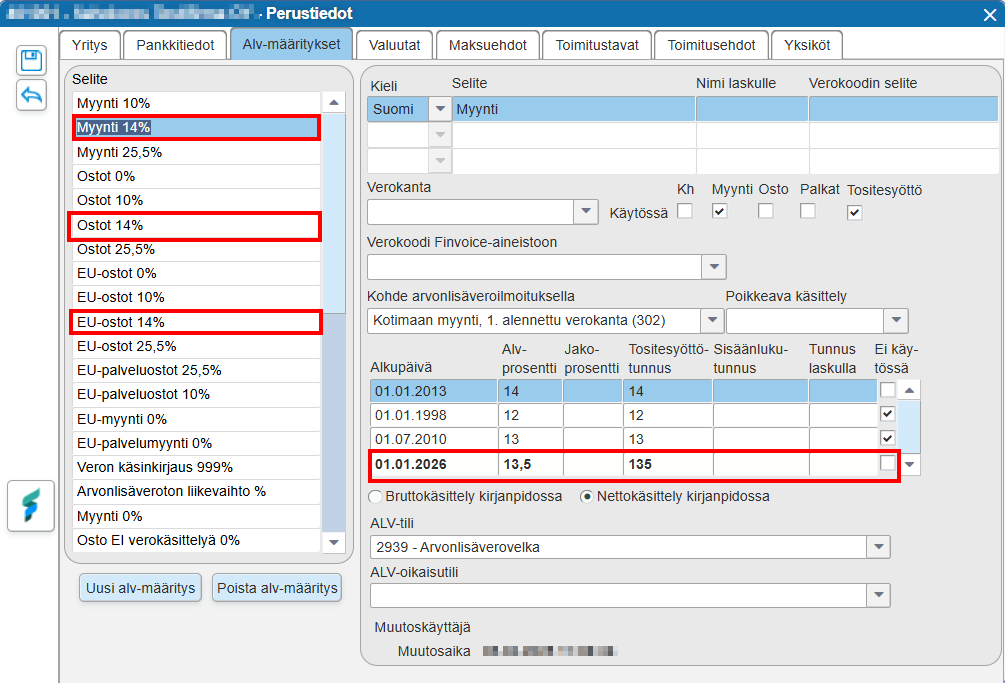Toggle the Kh checkbox
1005x683 pixels.
coord(685,211)
